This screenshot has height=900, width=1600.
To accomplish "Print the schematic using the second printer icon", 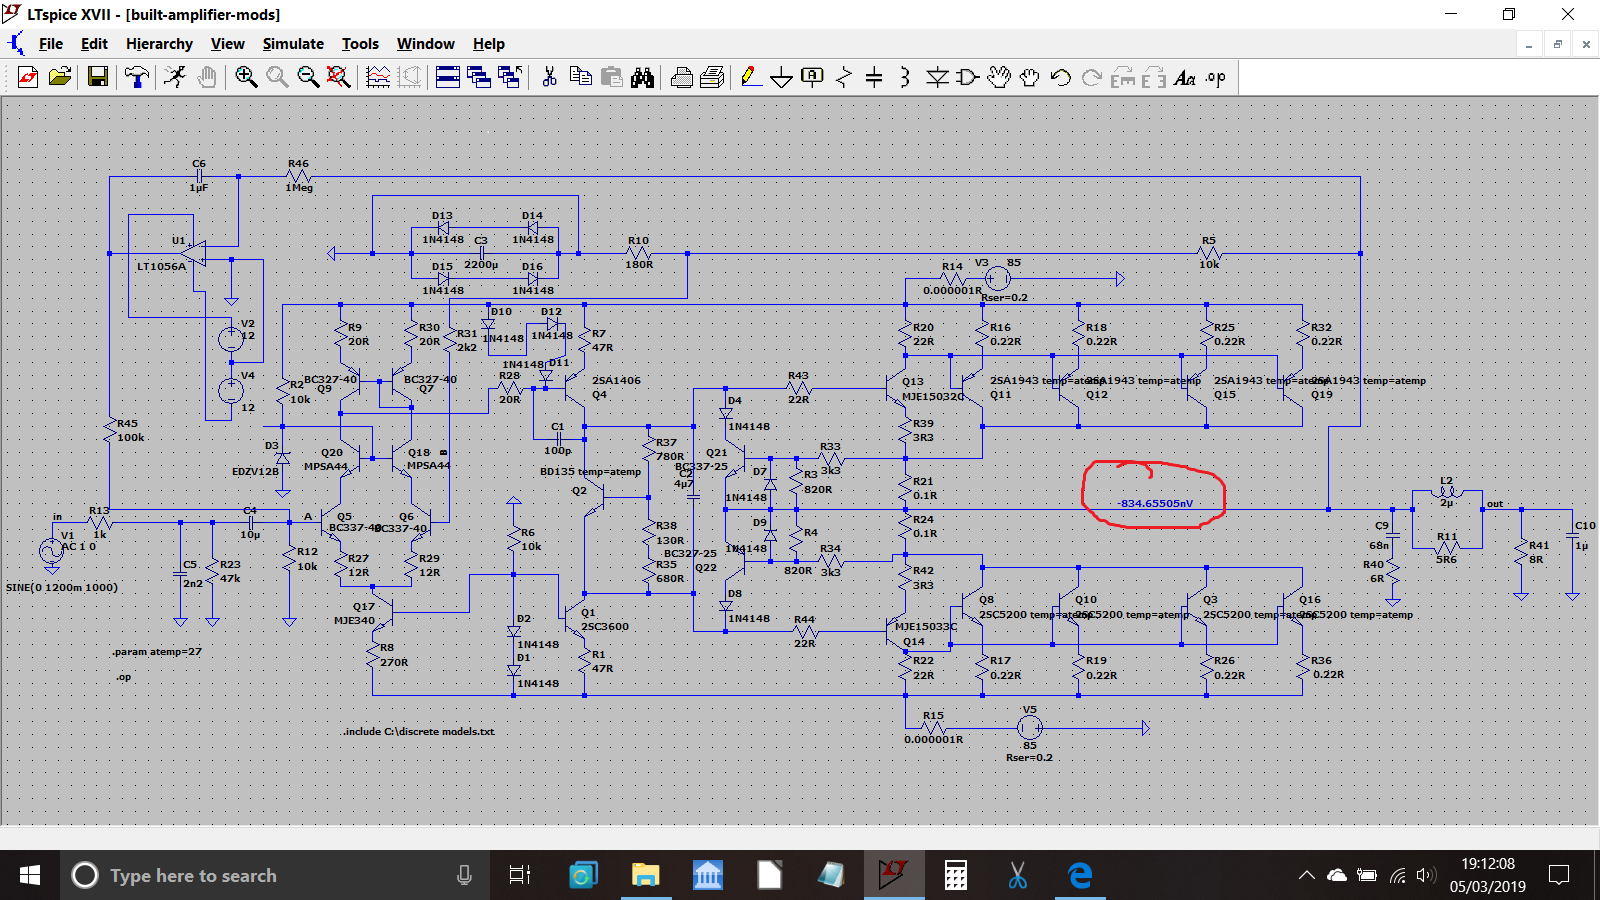I will (713, 77).
